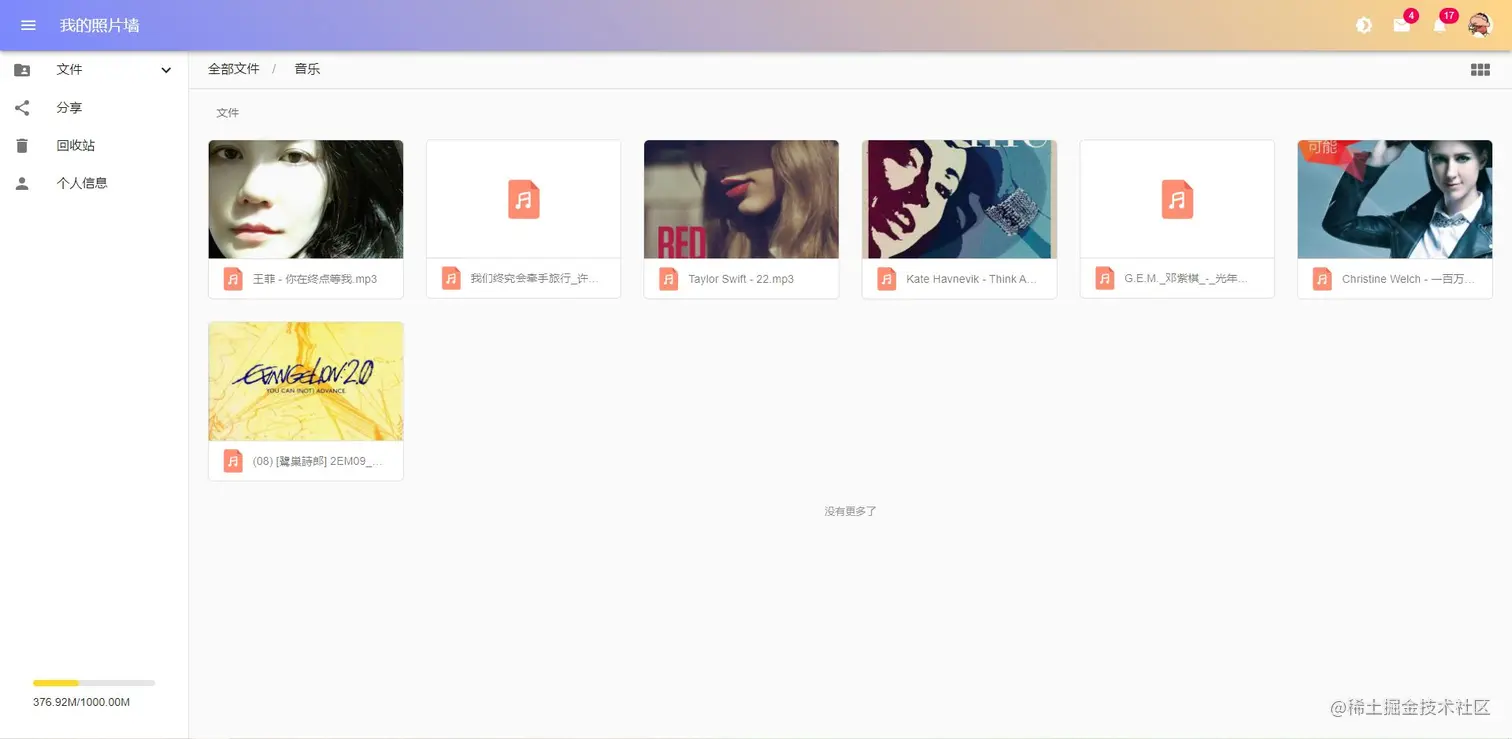Navigate to 全部文件 in the breadcrumb
Screen dimensions: 1512x739
(x=233, y=68)
